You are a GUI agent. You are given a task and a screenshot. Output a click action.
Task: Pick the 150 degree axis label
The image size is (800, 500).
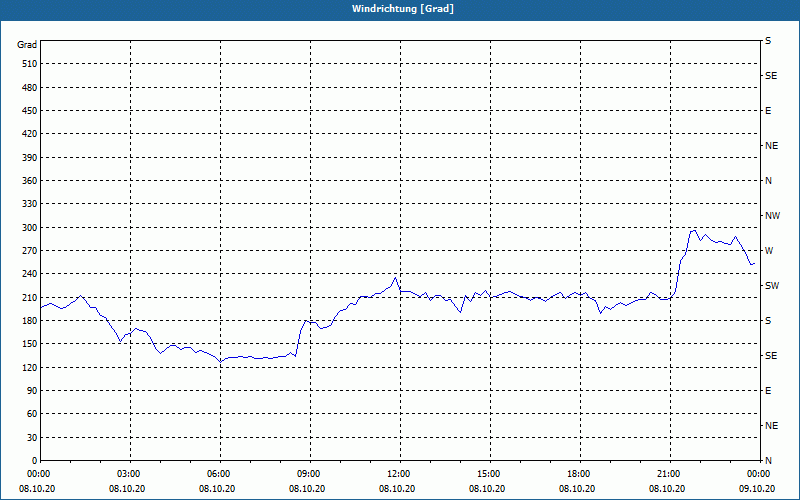30,344
